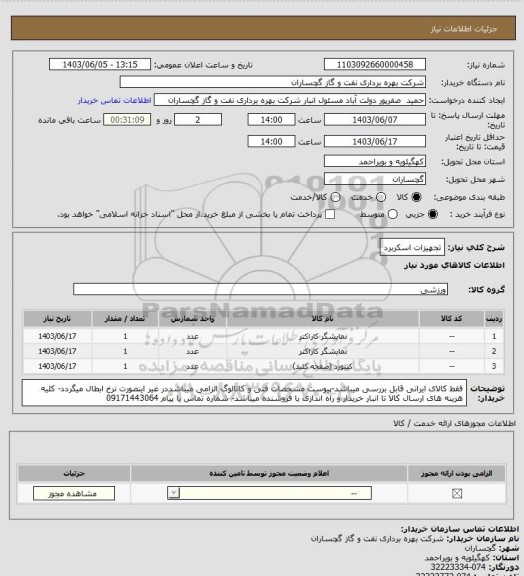The image size is (524, 576).
Task: Click the تاریخ نیاز column header
Action: 57,319
